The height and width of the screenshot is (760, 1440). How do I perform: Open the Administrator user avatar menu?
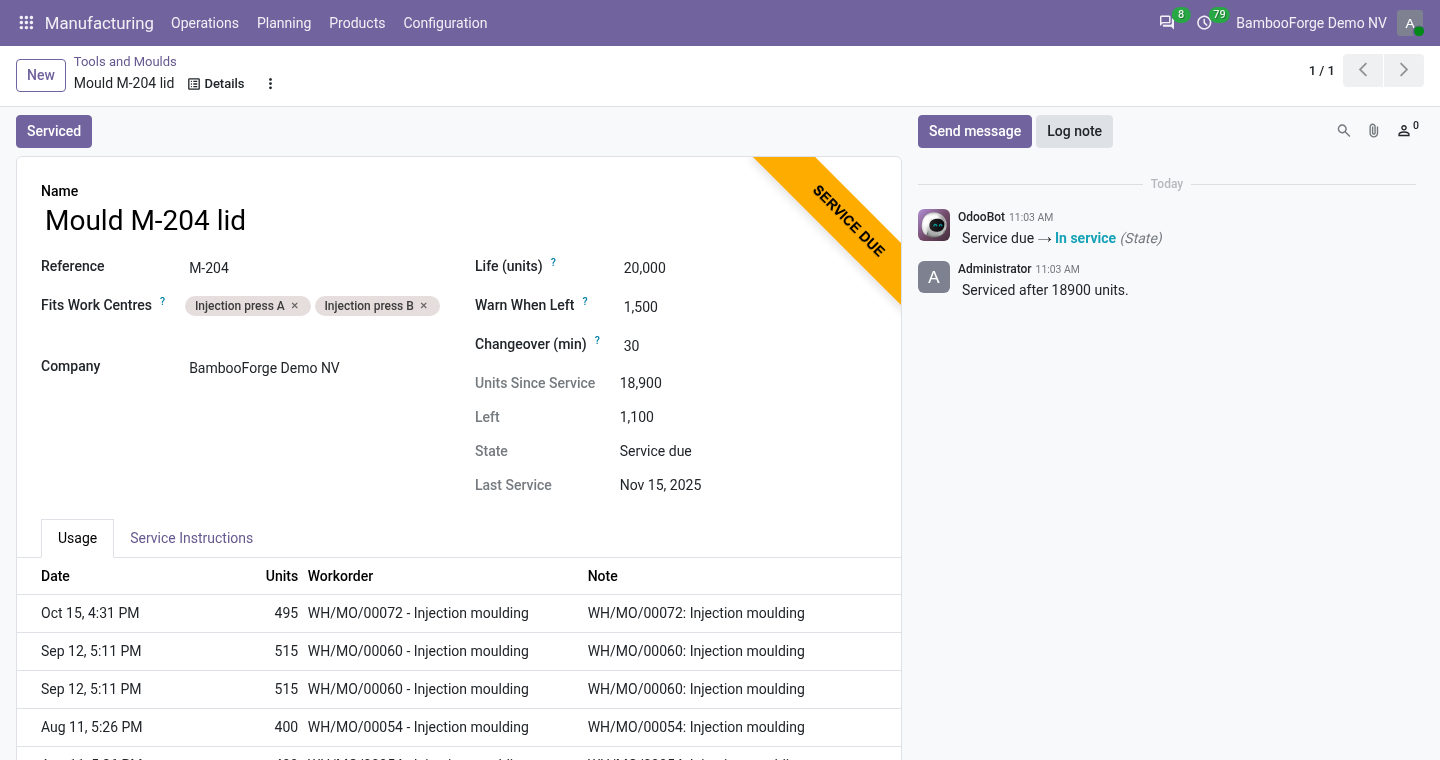[x=1410, y=23]
